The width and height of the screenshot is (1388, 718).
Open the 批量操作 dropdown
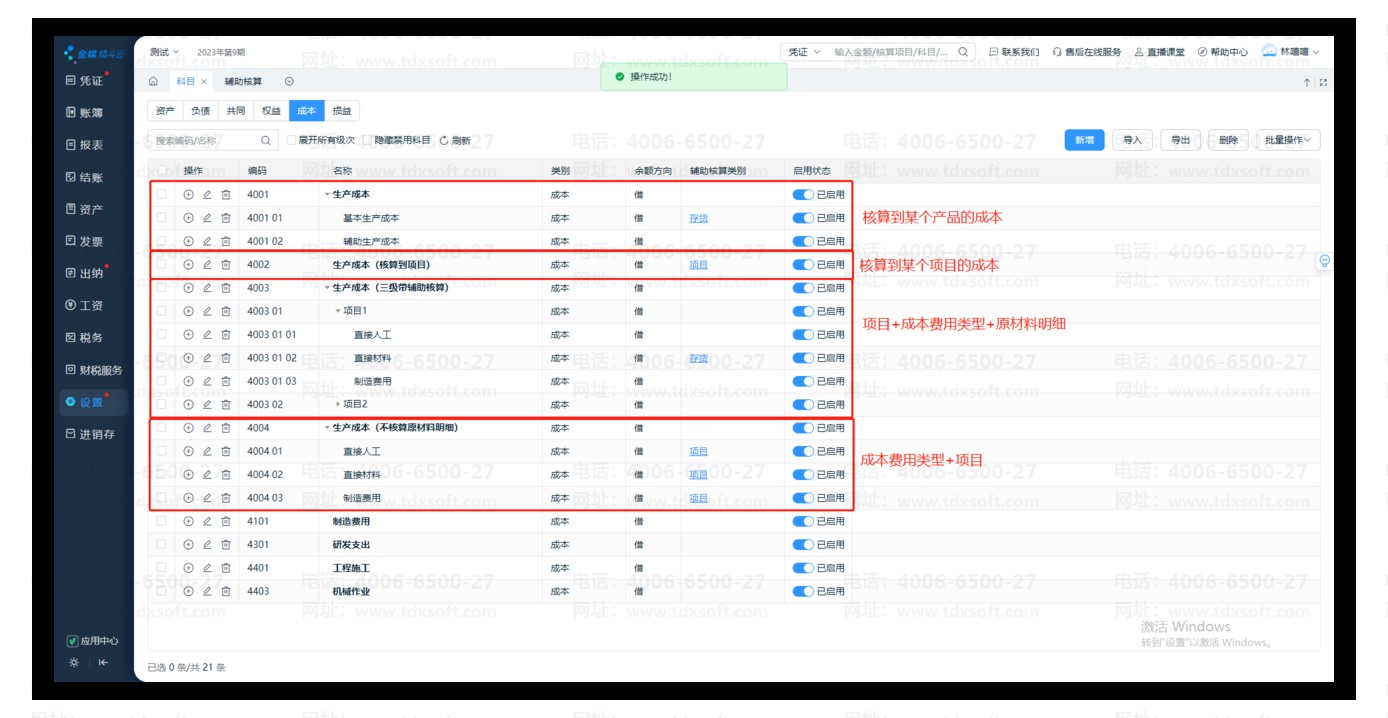pos(1291,141)
